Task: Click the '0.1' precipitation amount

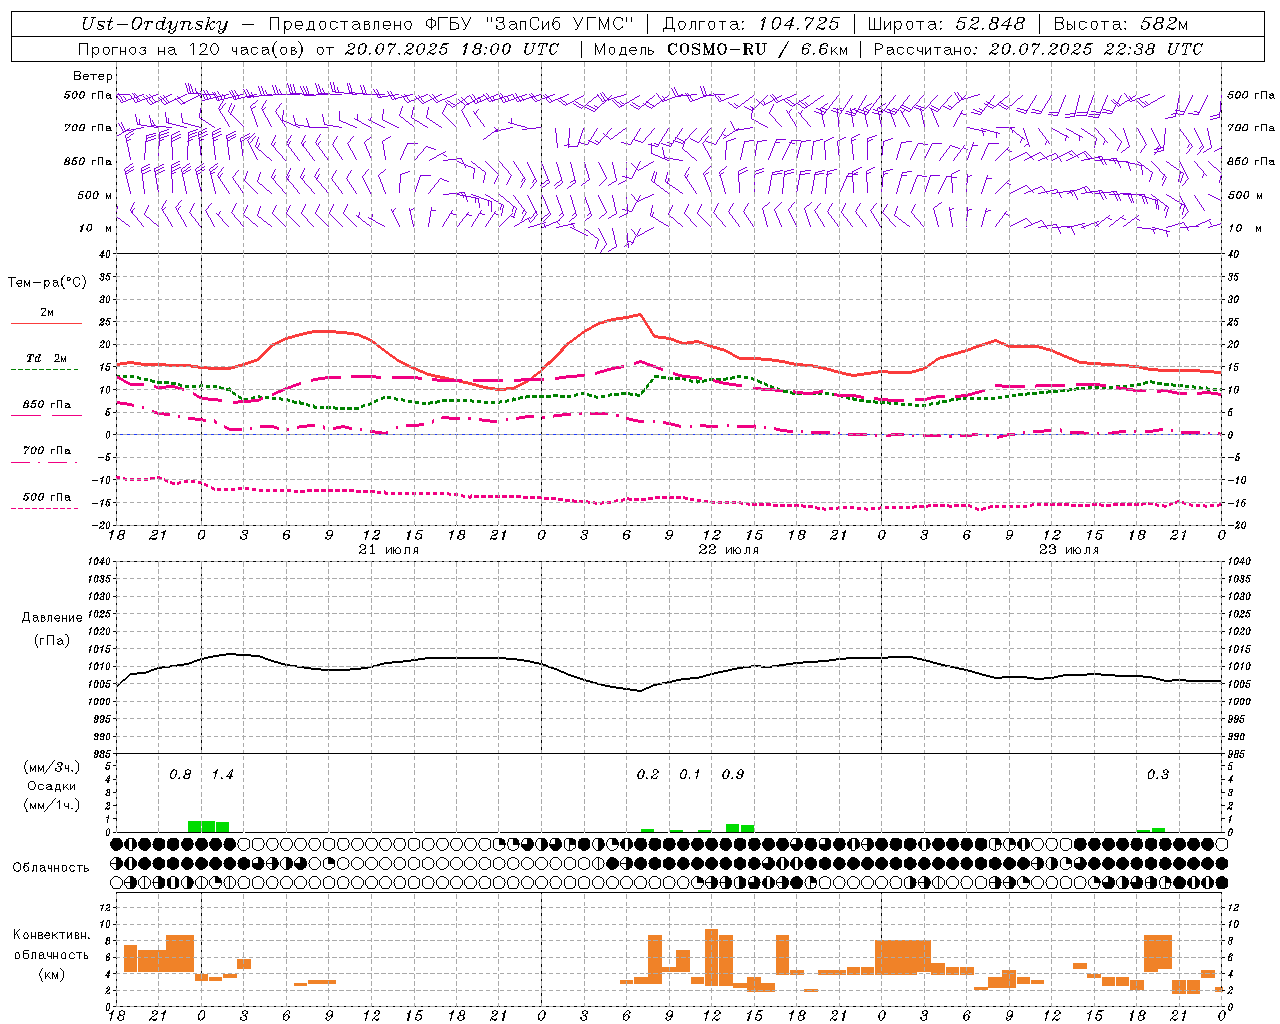Action: click(x=690, y=774)
